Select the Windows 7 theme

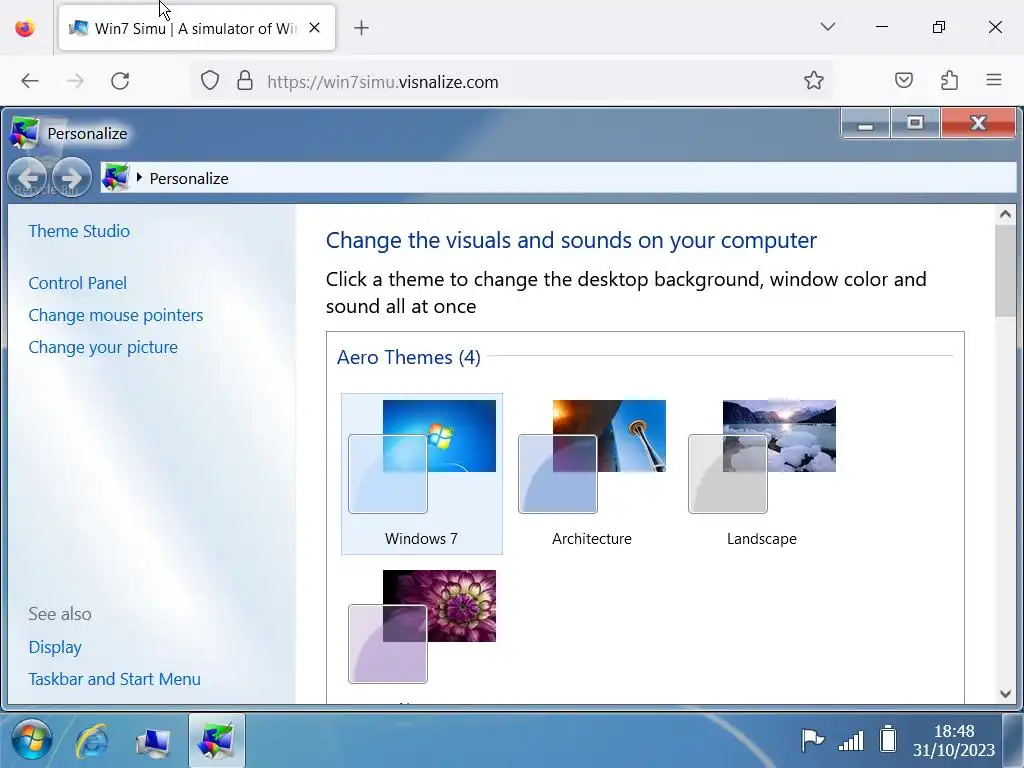422,473
